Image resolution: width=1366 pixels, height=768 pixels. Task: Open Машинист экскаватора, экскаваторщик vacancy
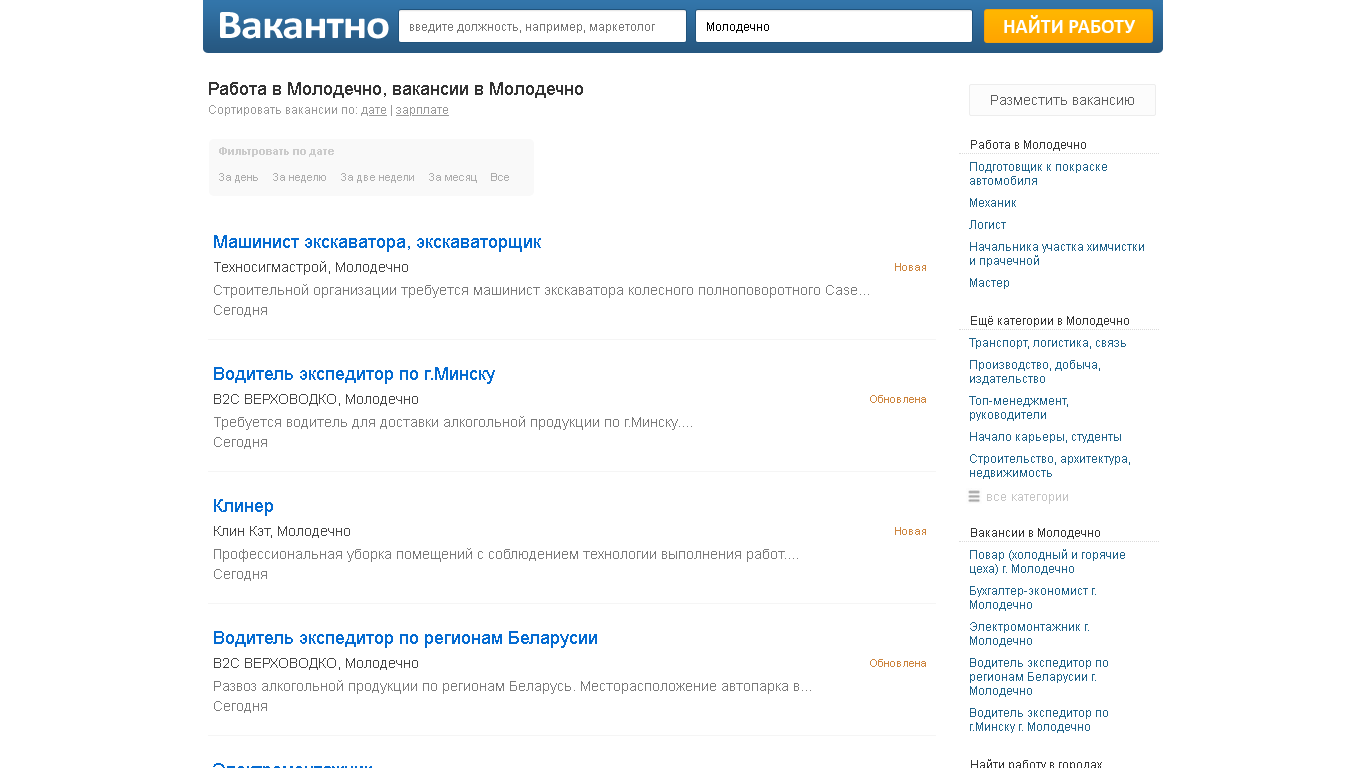point(377,242)
